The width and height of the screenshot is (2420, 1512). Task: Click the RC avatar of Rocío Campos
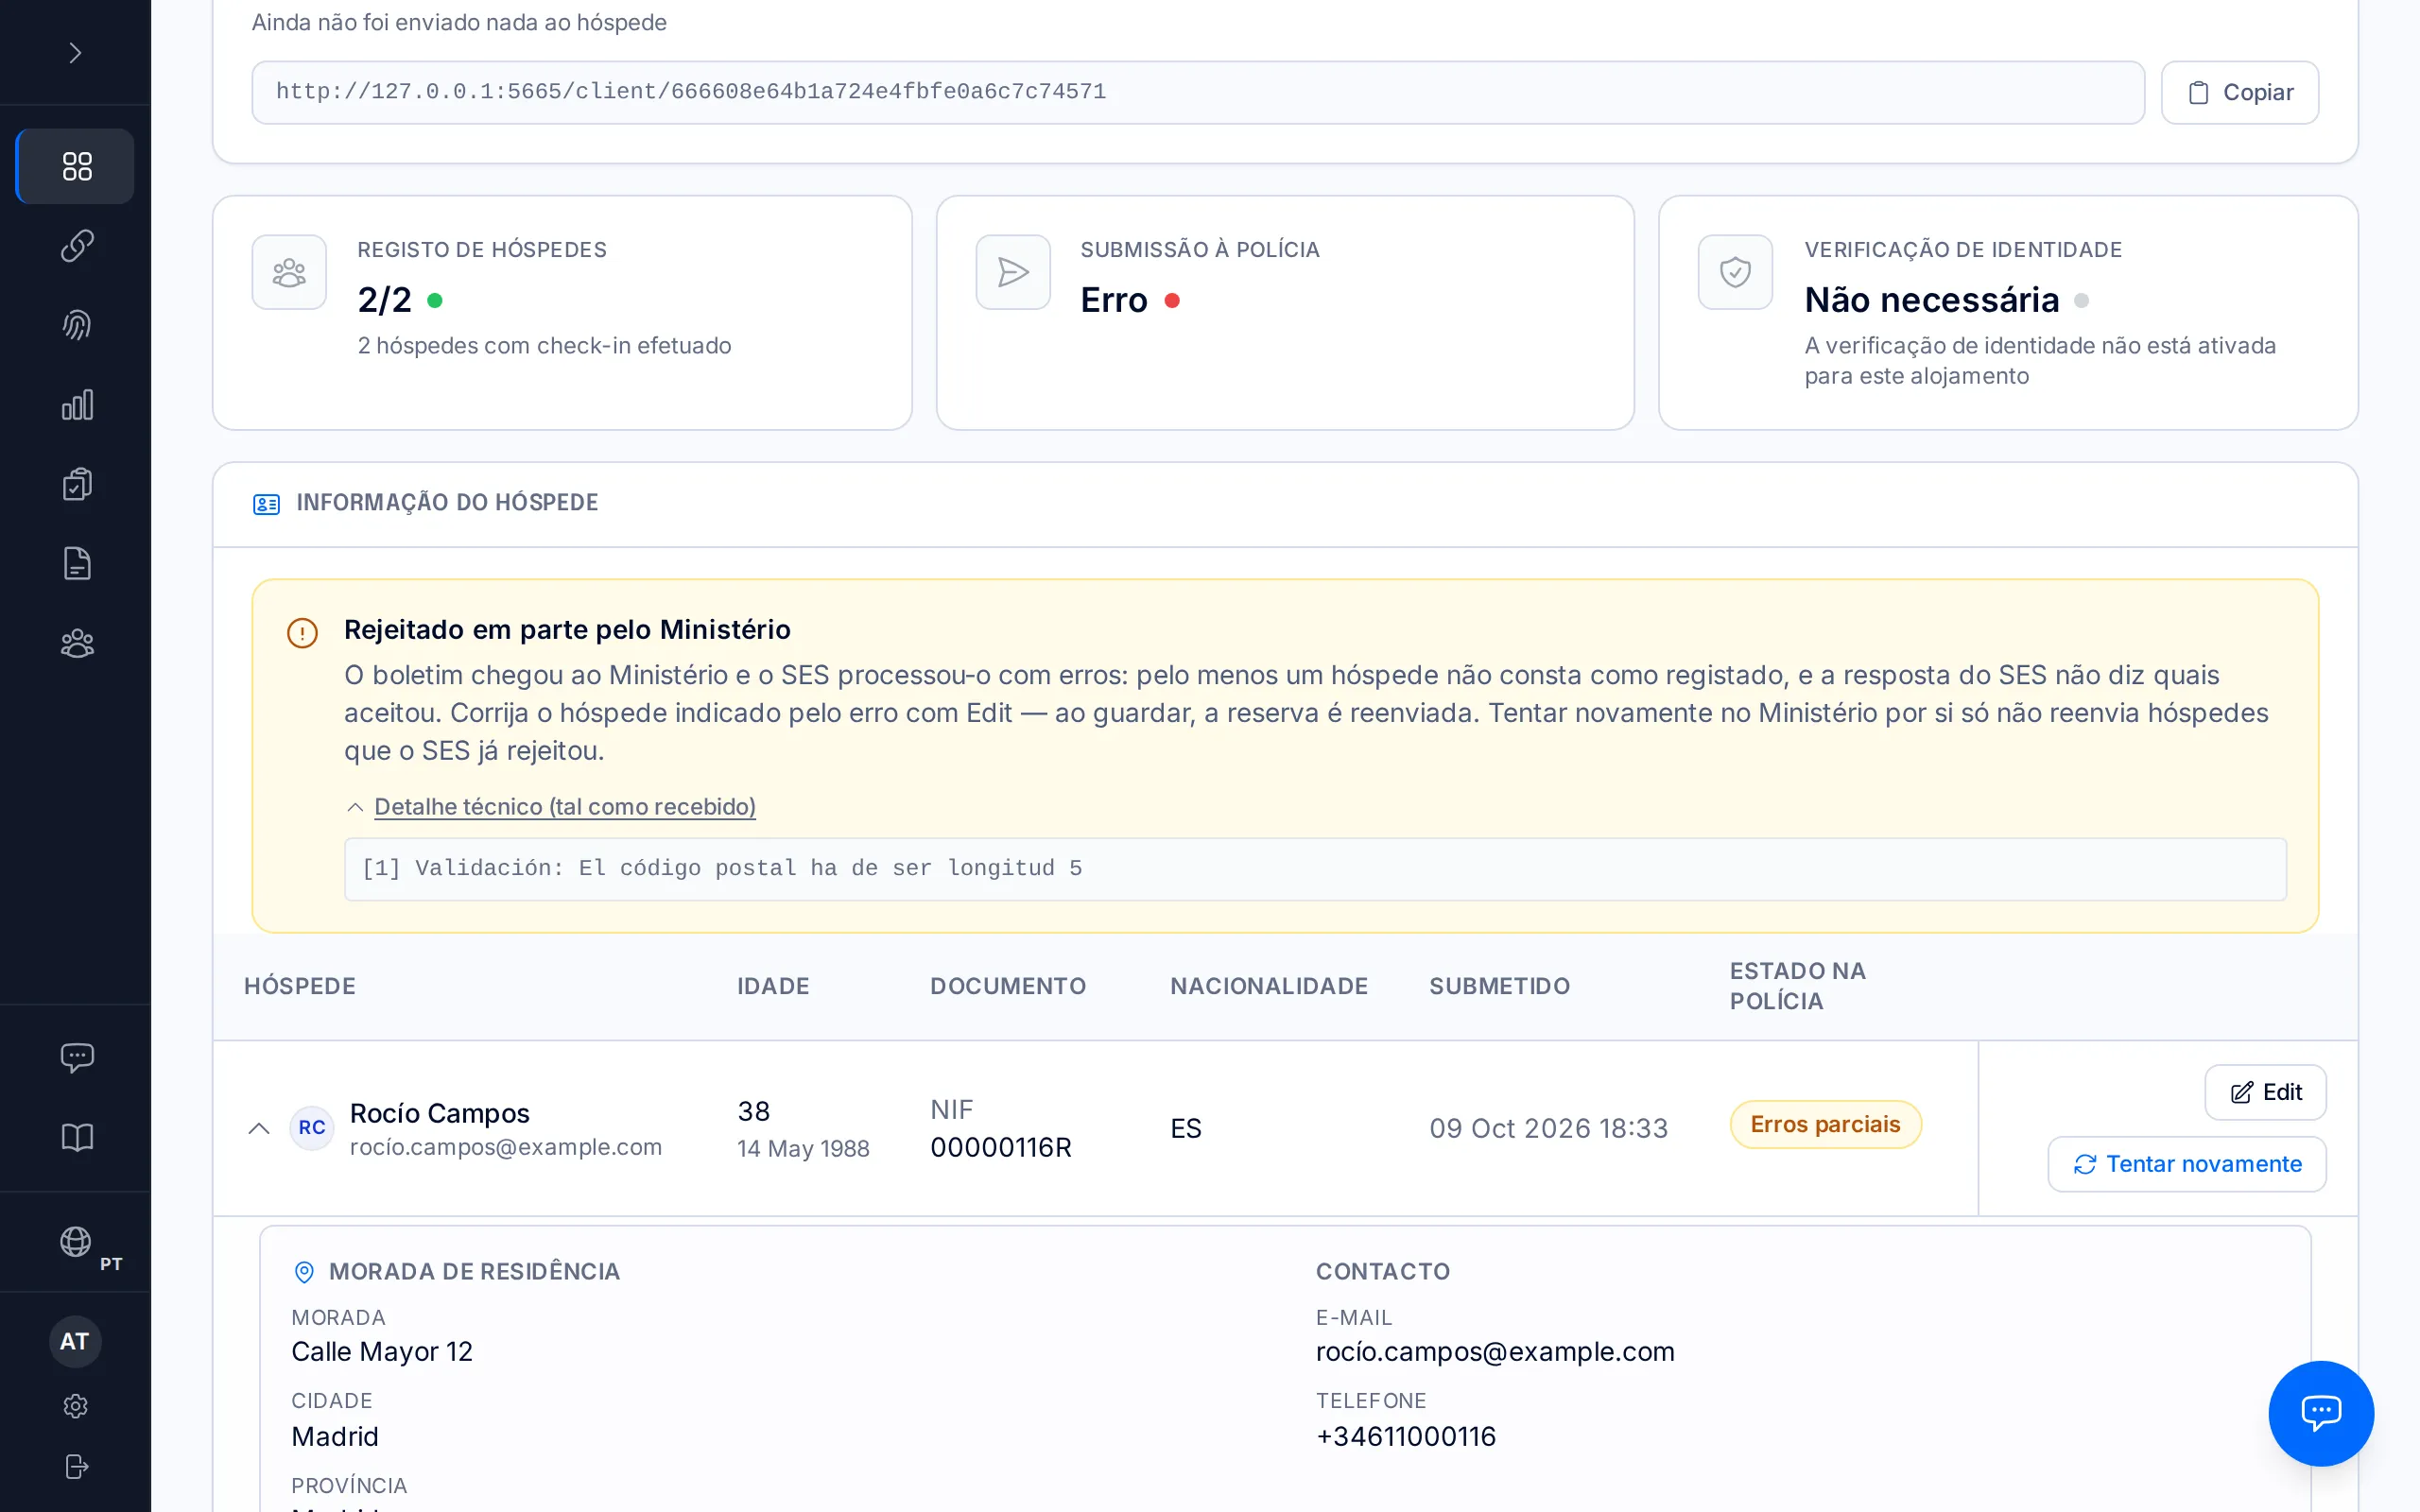tap(312, 1128)
